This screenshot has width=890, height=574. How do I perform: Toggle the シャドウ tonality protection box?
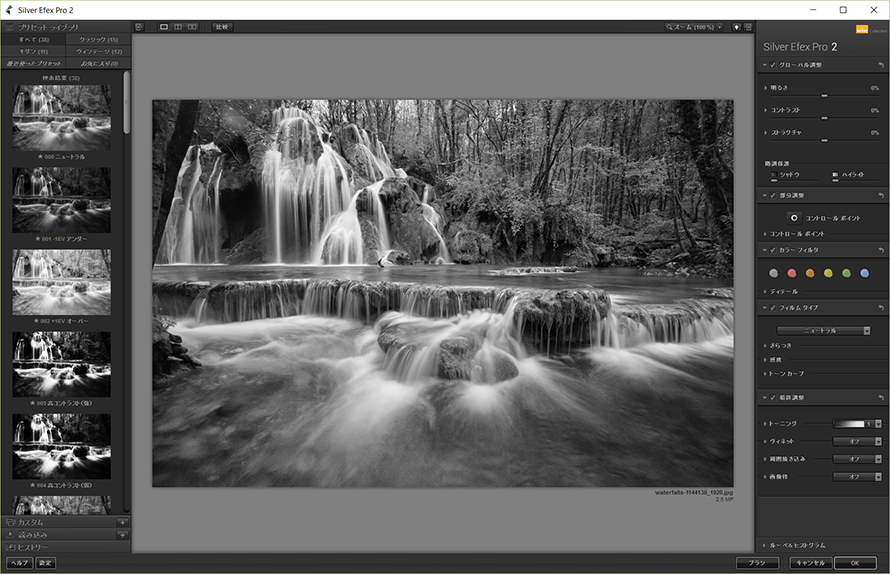point(774,175)
